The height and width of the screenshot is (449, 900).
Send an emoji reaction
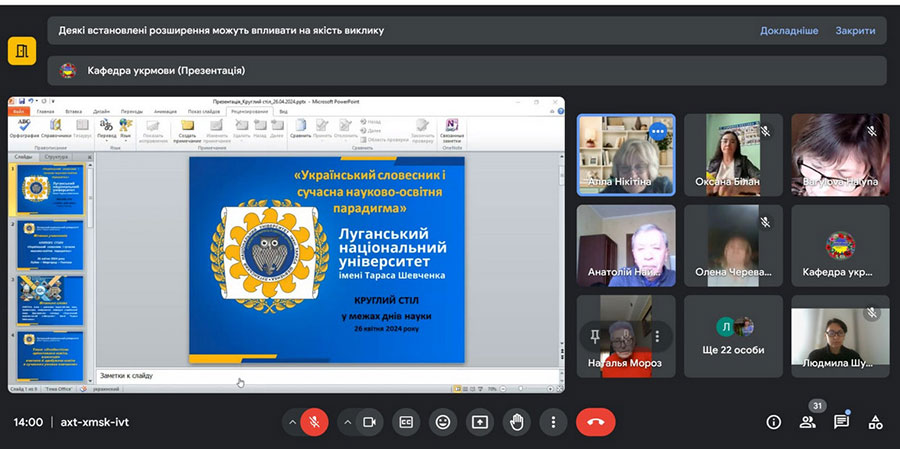[442, 422]
